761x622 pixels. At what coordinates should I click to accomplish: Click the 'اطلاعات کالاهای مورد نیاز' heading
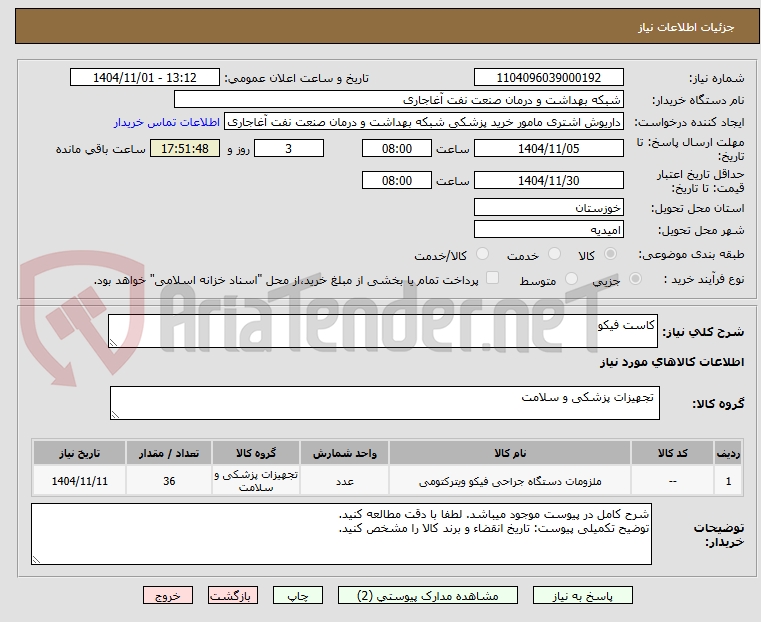[x=672, y=362]
